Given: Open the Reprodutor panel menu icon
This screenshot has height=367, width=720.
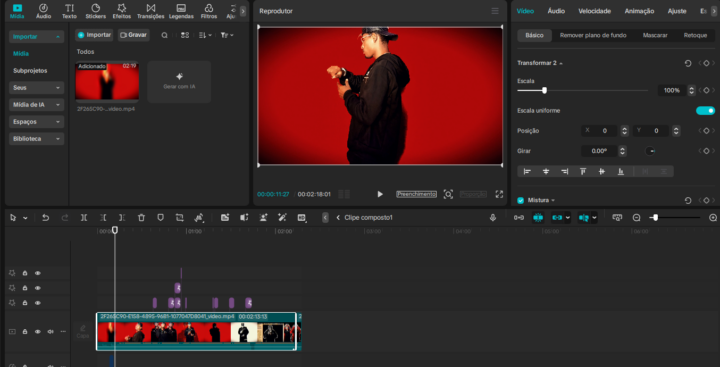Looking at the screenshot, I should pos(495,11).
